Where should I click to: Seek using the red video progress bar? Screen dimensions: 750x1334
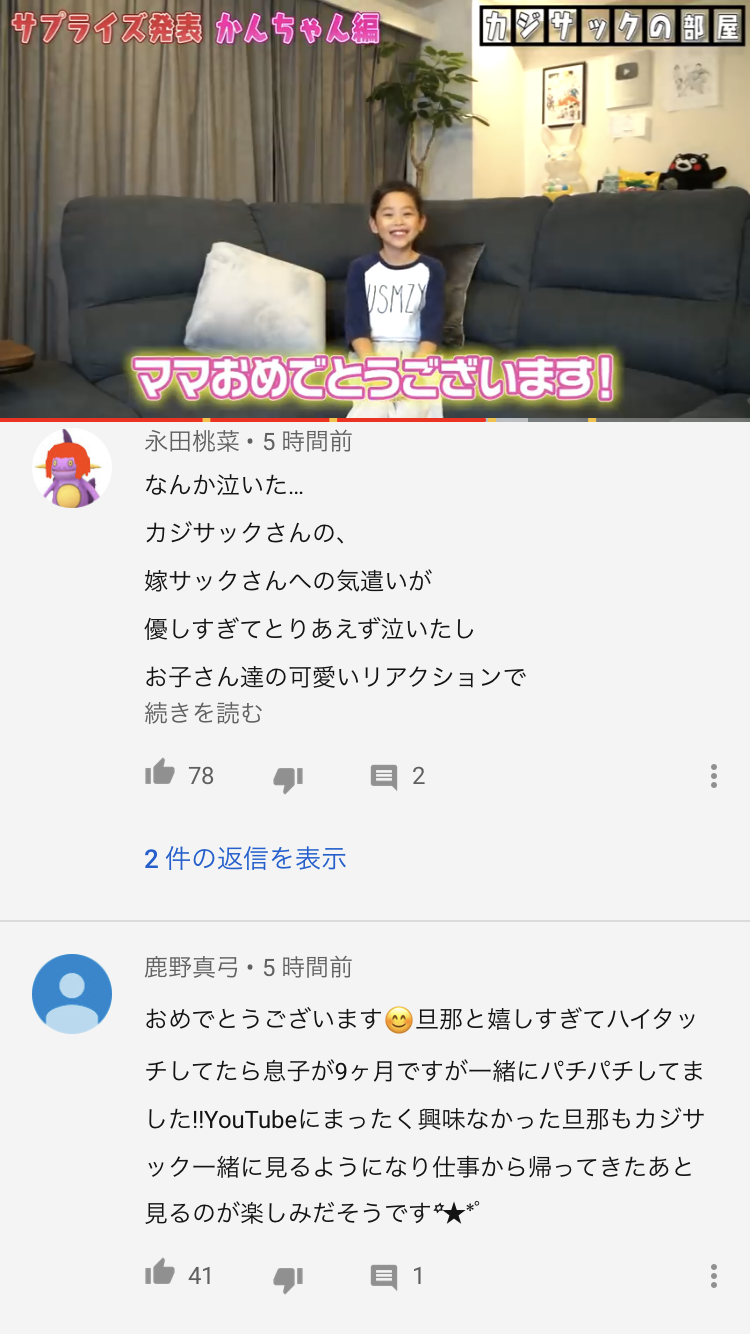pos(375,419)
